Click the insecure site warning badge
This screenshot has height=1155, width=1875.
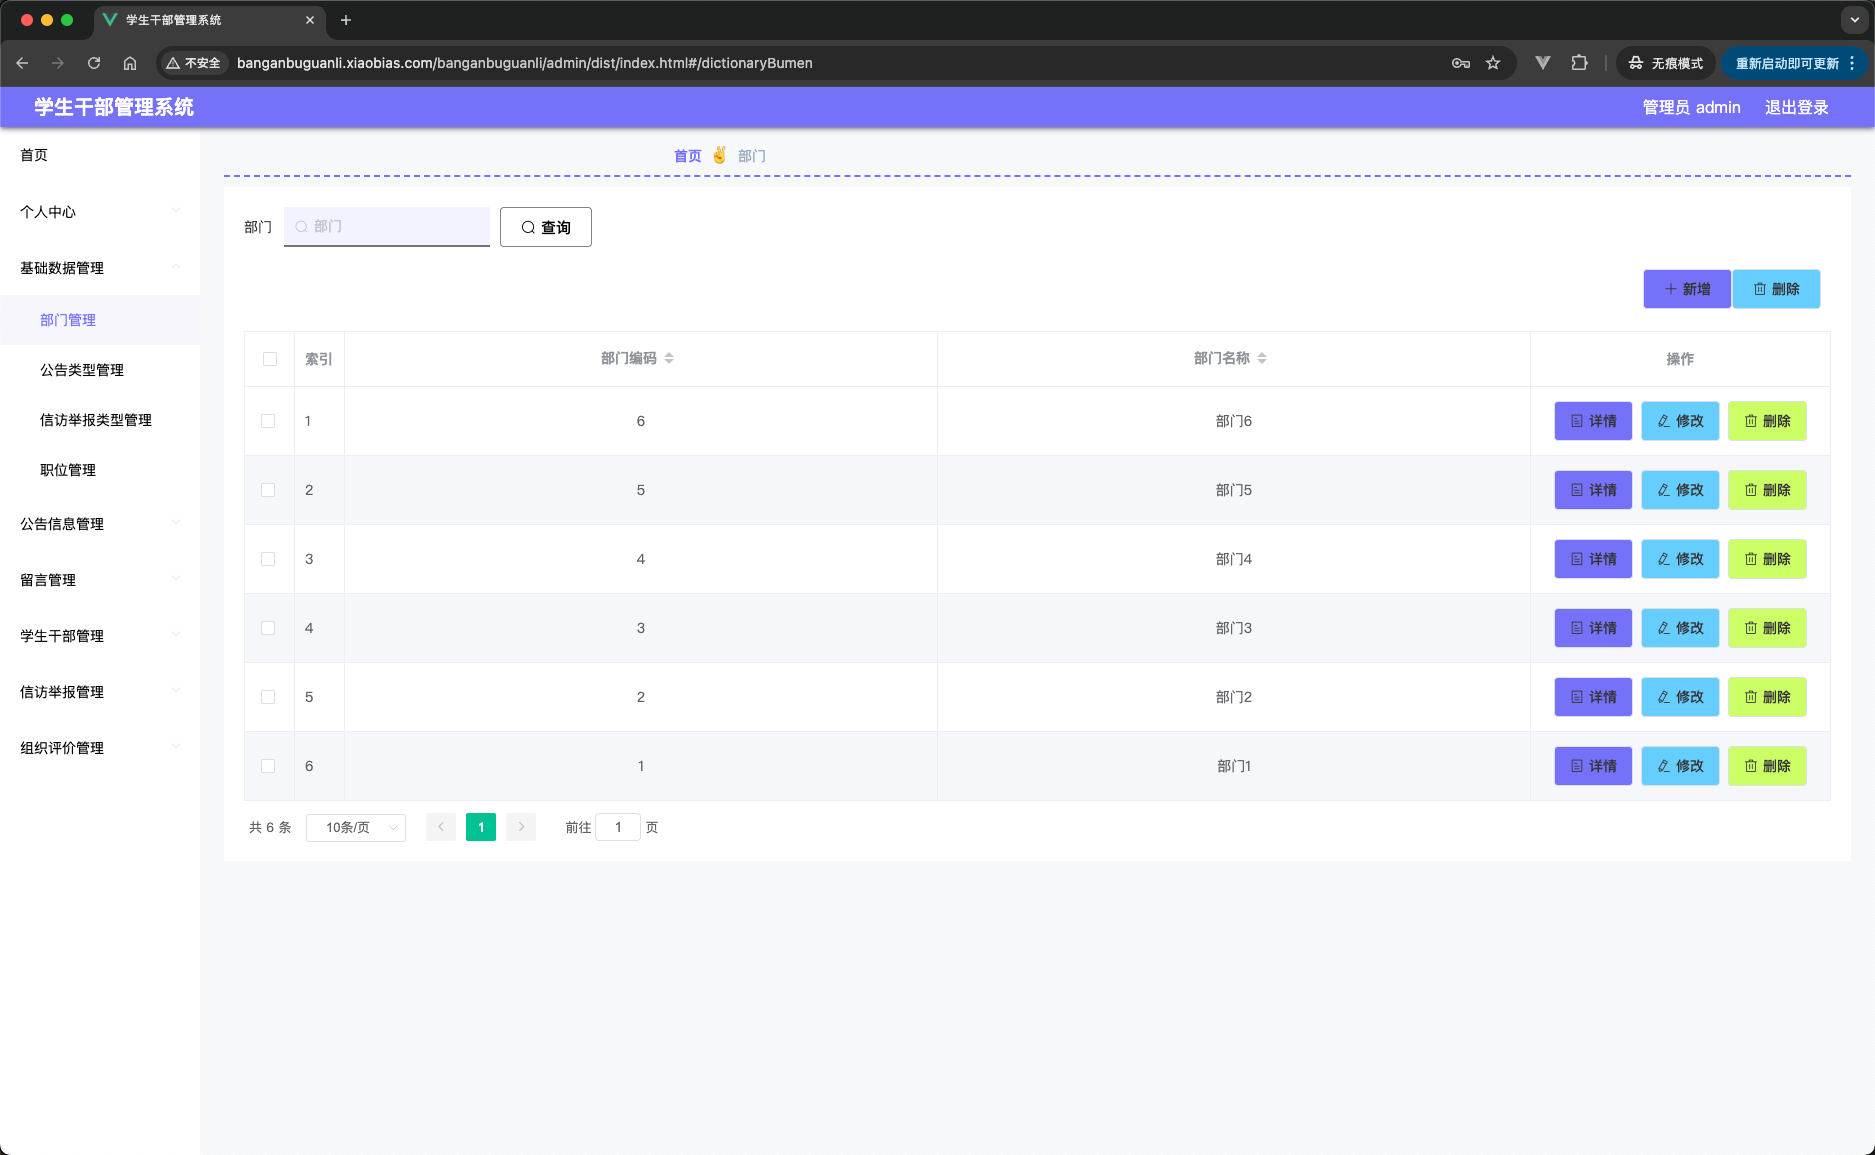tap(193, 63)
